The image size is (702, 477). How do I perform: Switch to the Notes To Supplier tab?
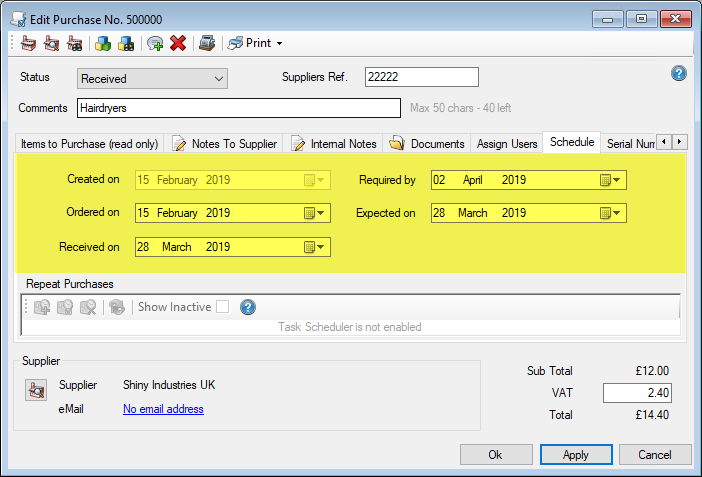(226, 144)
